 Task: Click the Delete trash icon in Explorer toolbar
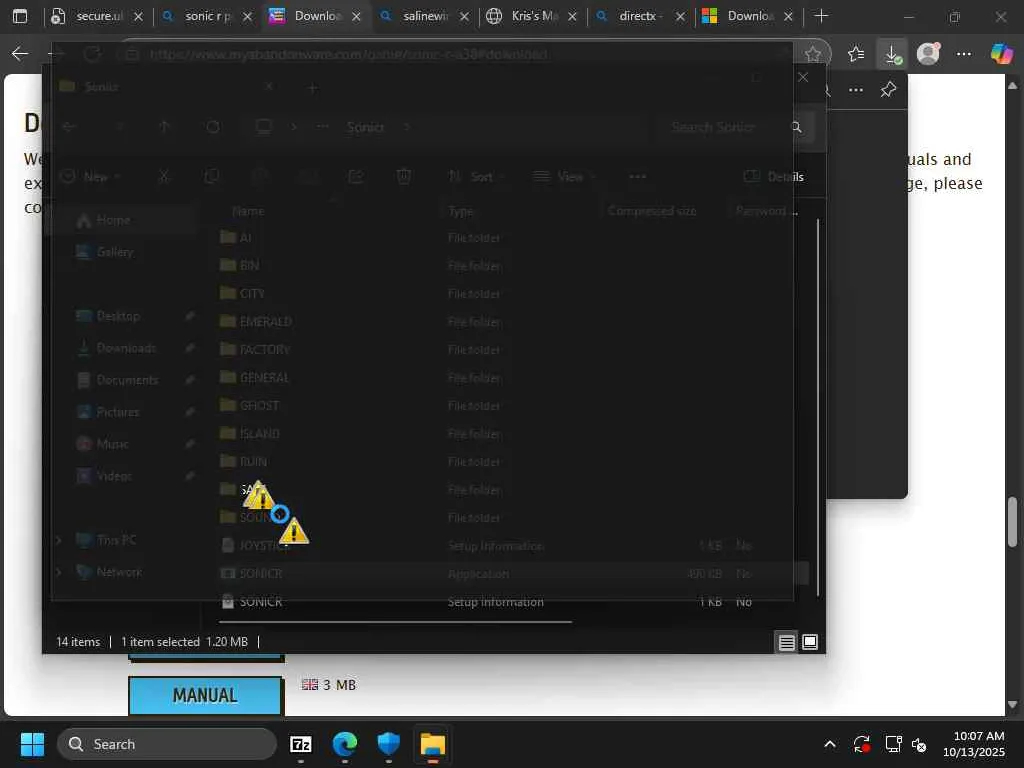coord(404,176)
